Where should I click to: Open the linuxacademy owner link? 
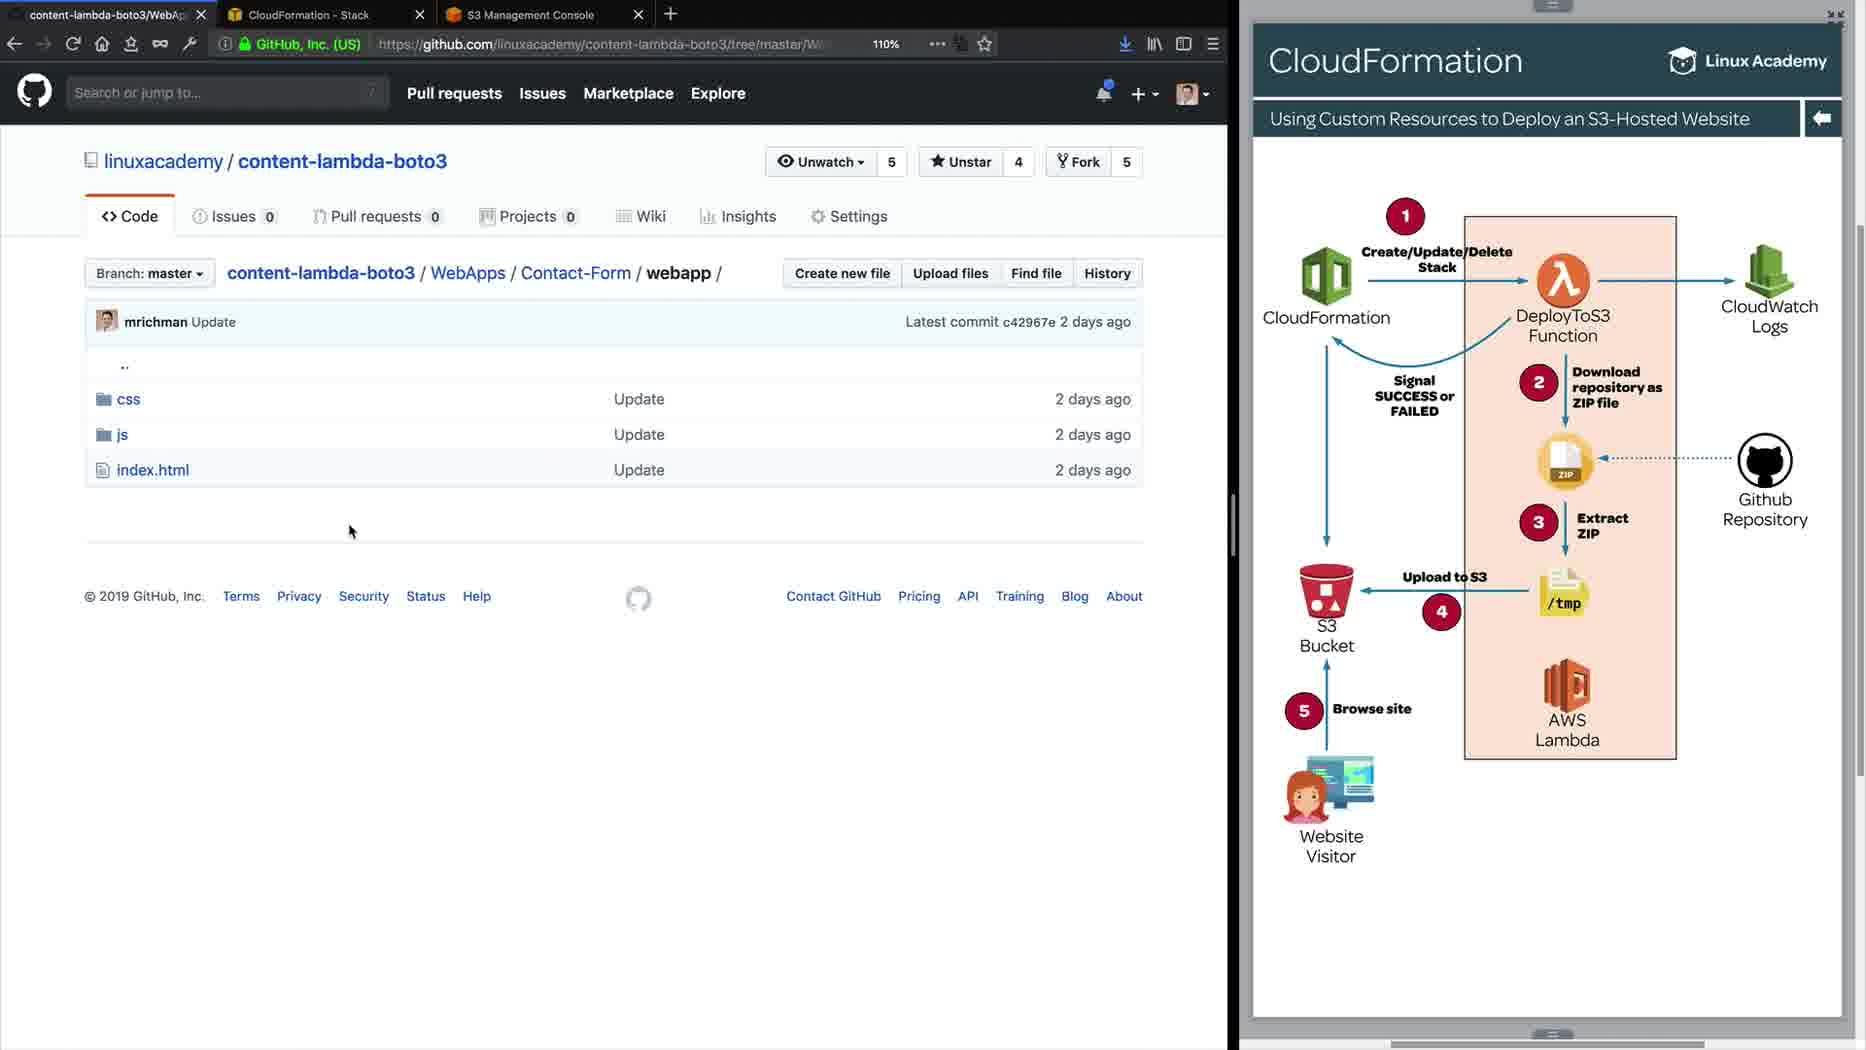coord(163,161)
